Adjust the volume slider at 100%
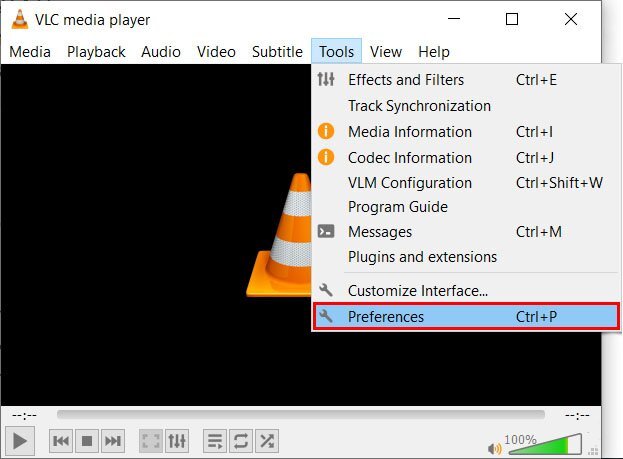The height and width of the screenshot is (459, 623). point(545,444)
